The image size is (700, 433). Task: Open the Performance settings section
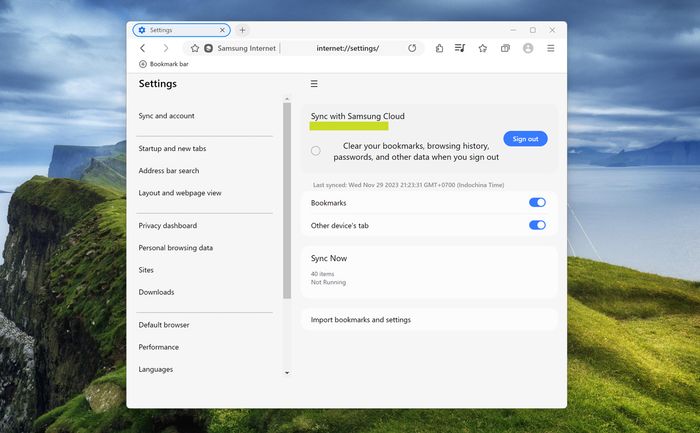click(x=158, y=347)
